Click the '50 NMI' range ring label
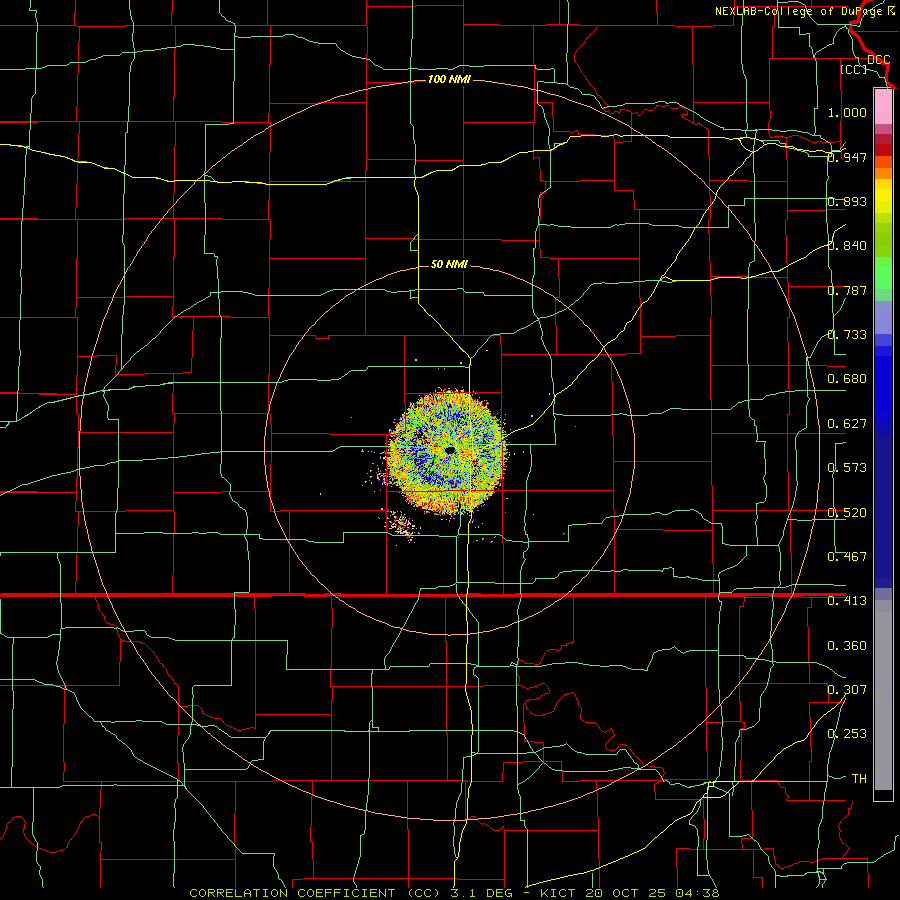 [x=449, y=264]
